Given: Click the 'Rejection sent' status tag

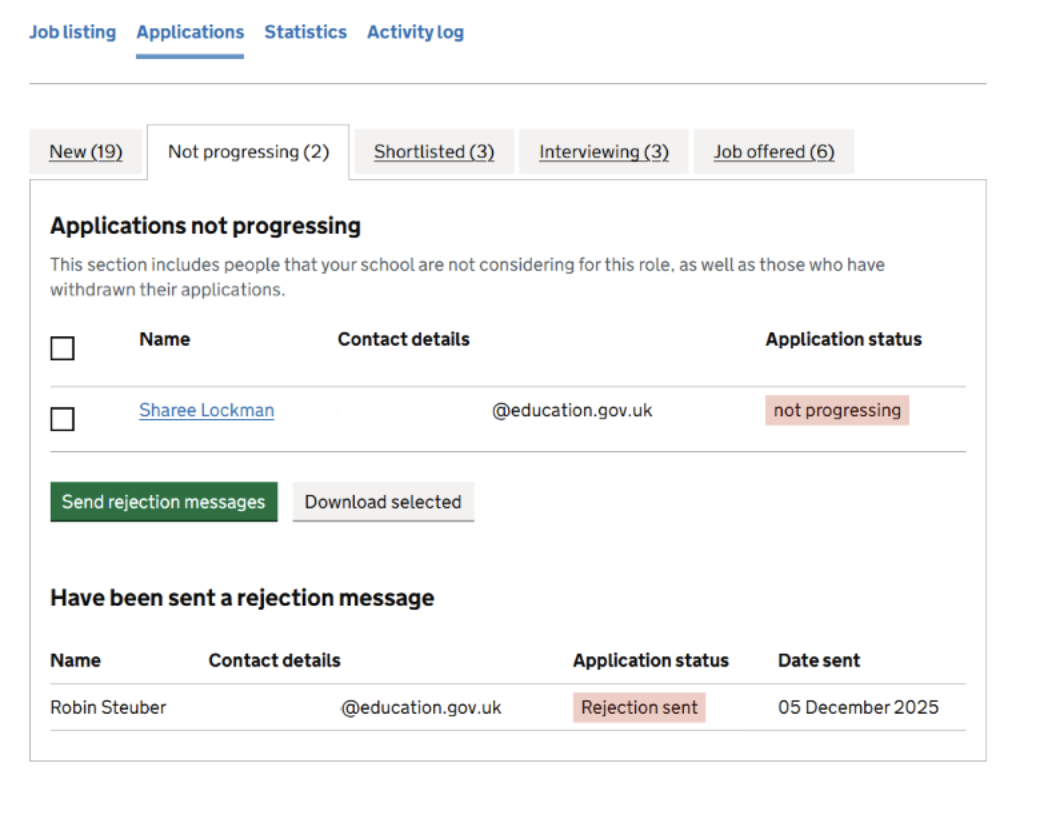Looking at the screenshot, I should (x=639, y=707).
